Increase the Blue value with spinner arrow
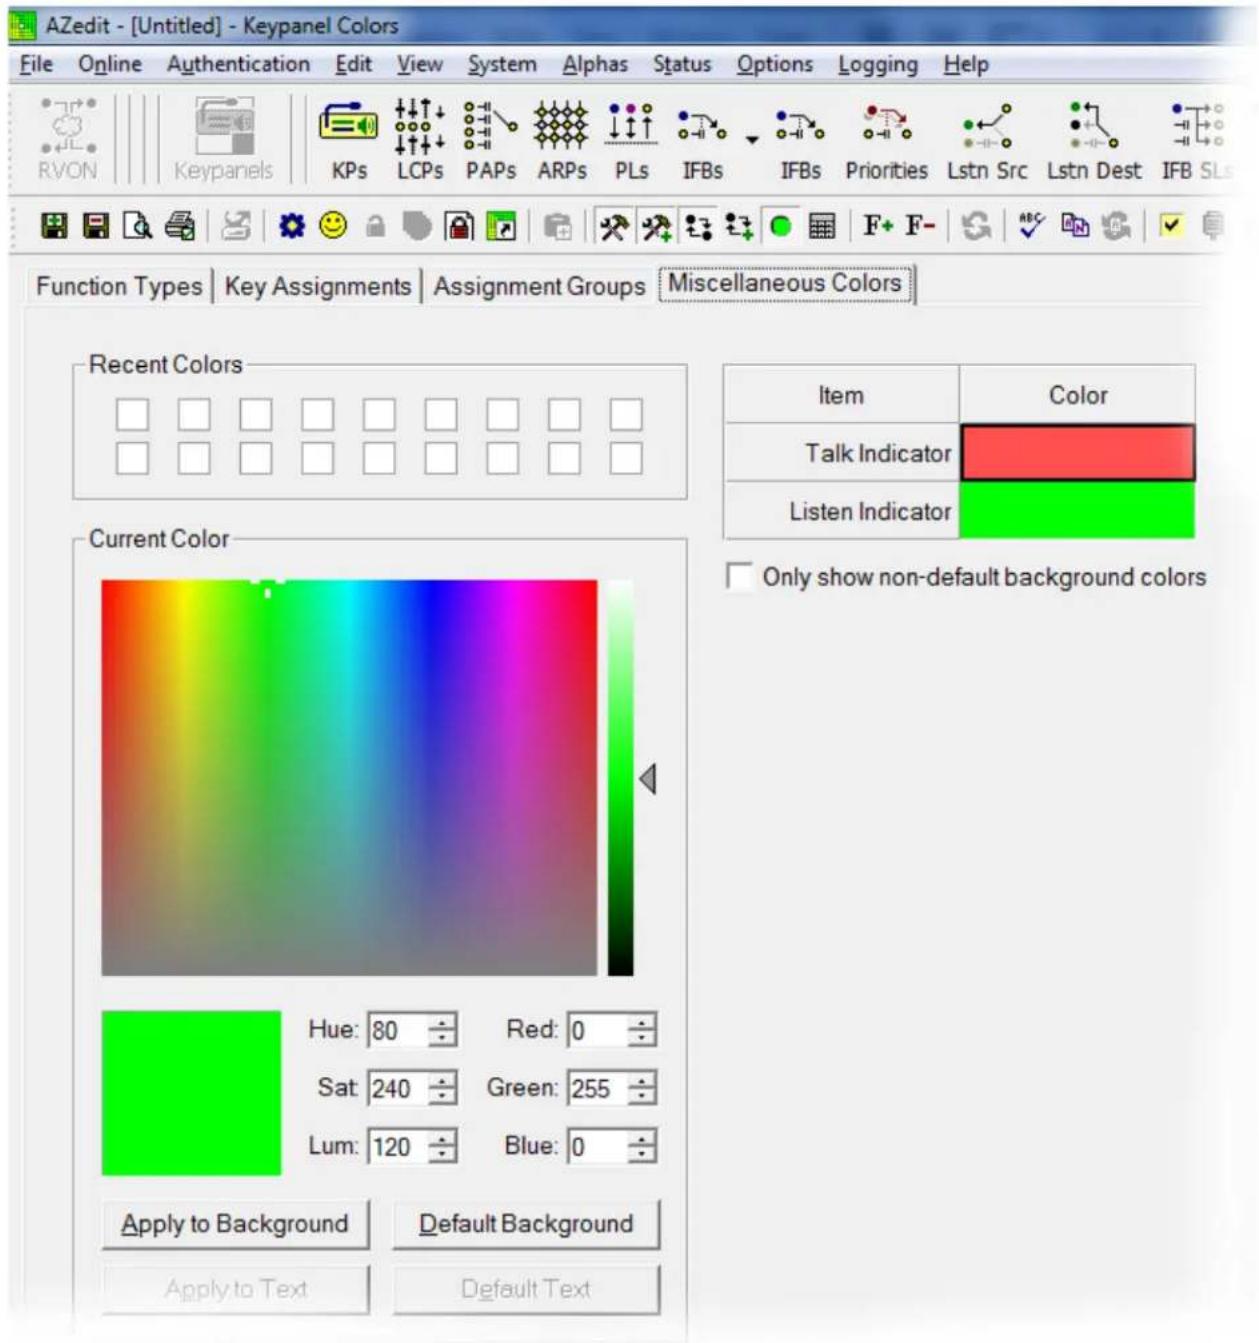The height and width of the screenshot is (1343, 1259). coord(642,1138)
